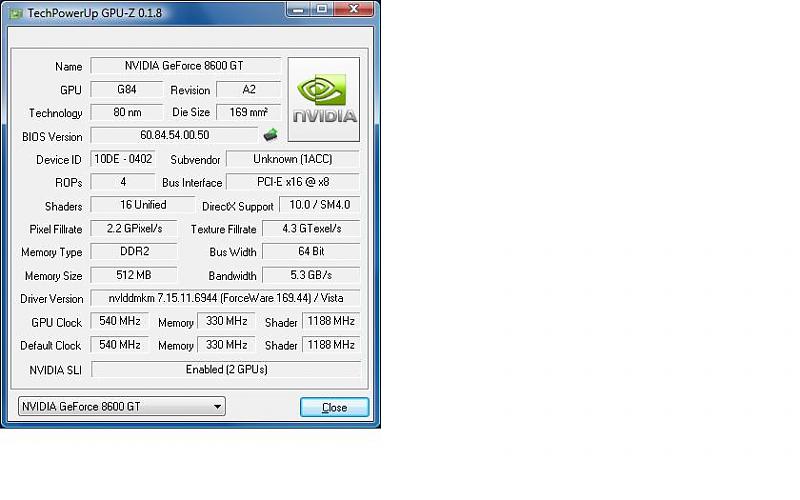Click the Revision field showing A2

click(248, 89)
